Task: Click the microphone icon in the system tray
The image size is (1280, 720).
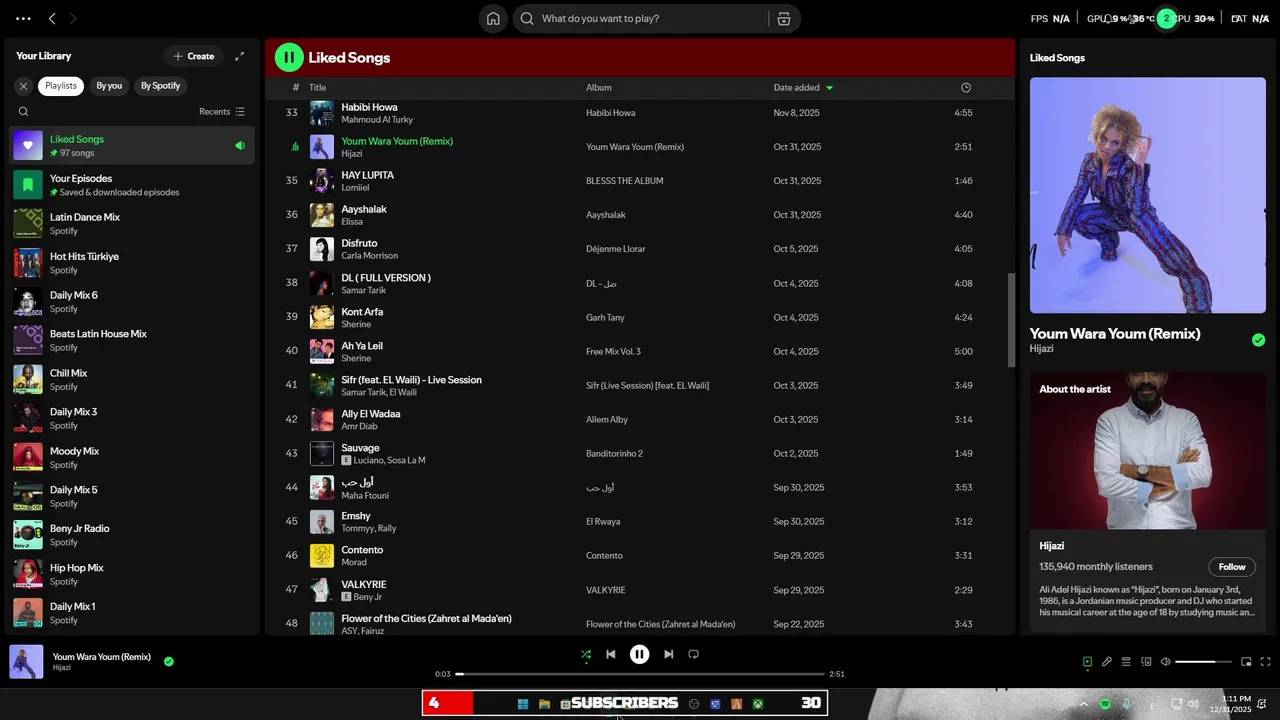Action: coord(1127,704)
